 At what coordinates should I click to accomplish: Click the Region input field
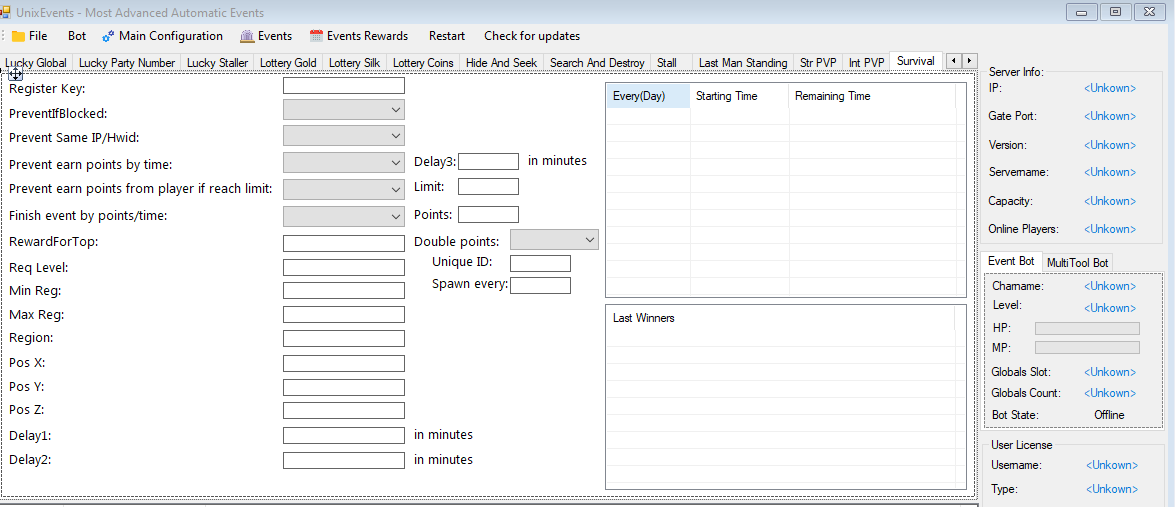click(x=343, y=338)
